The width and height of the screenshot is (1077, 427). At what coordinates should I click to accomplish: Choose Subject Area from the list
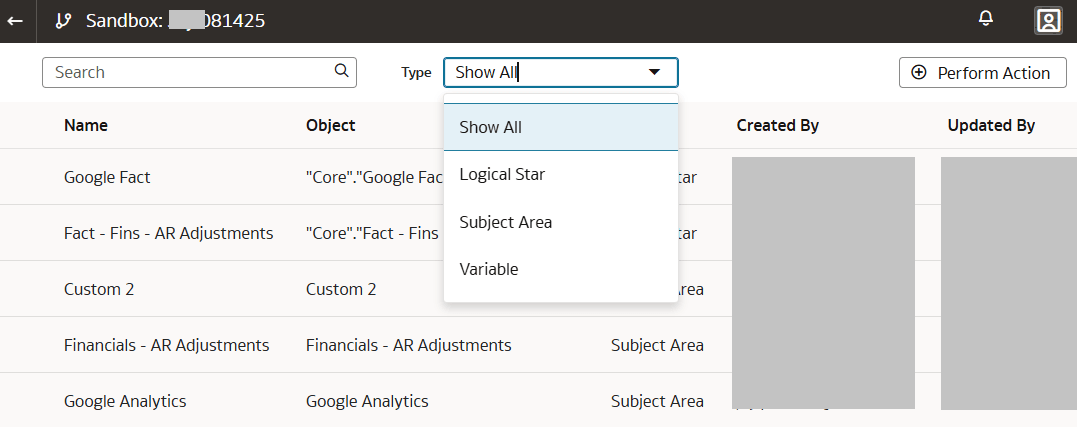[505, 222]
